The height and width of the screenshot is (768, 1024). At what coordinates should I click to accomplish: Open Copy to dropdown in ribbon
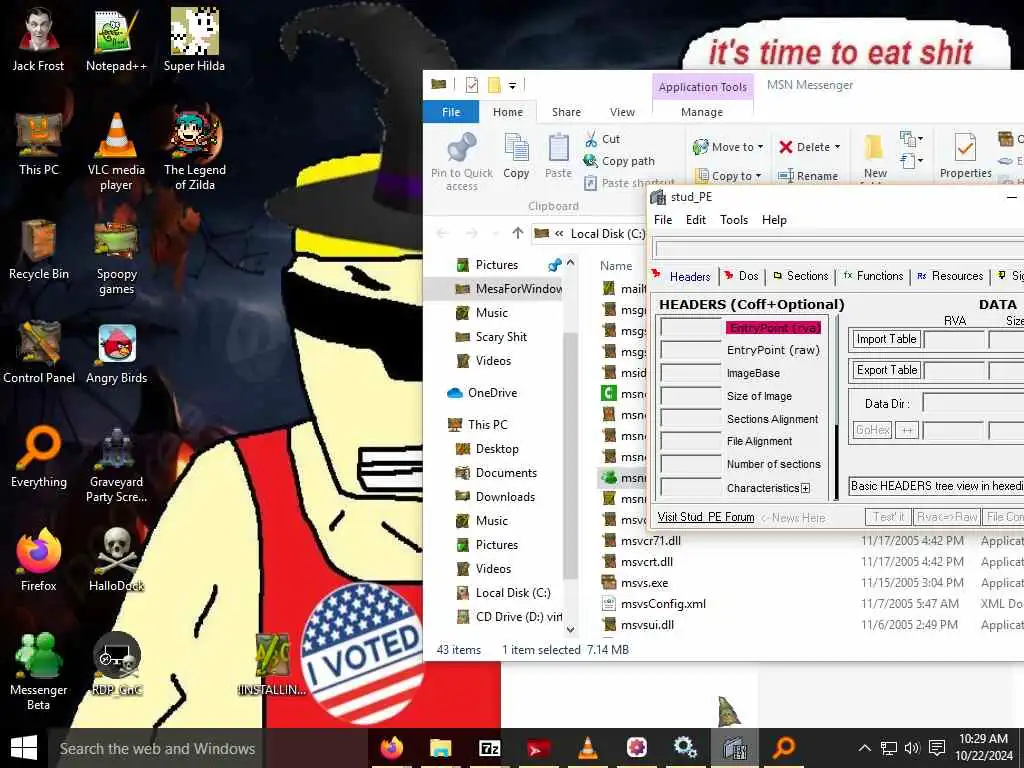pos(728,176)
